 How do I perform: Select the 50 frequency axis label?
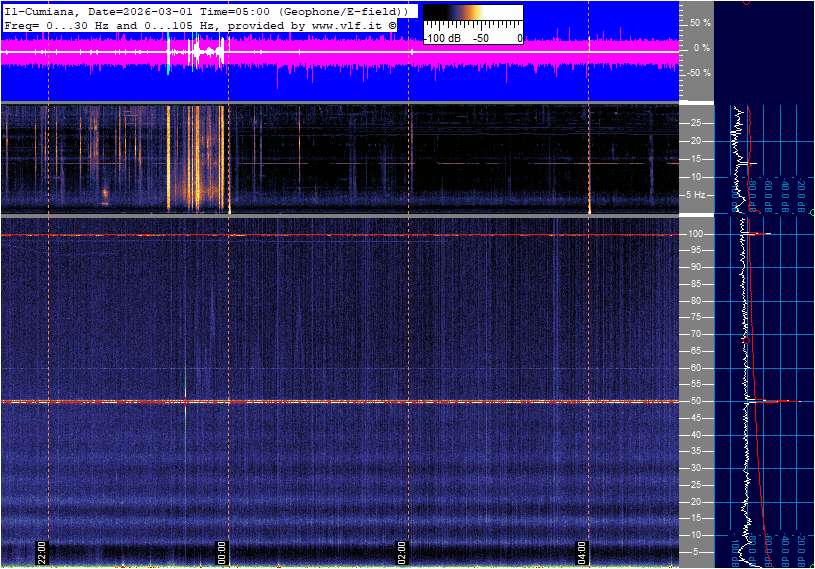(x=695, y=401)
